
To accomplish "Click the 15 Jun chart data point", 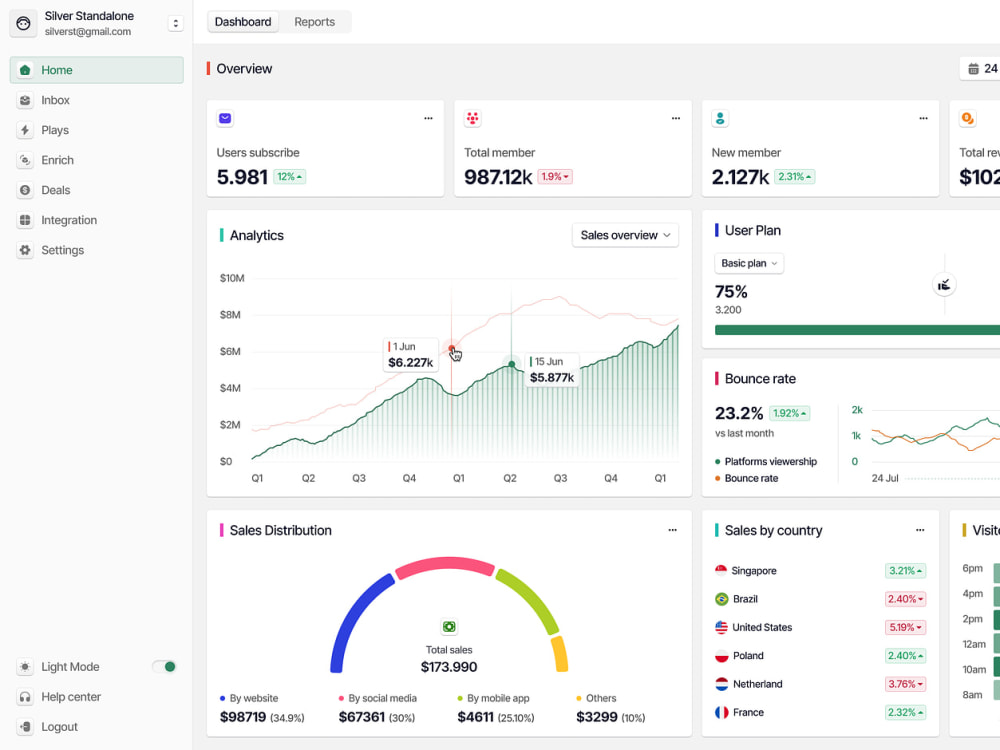I will click(x=511, y=364).
